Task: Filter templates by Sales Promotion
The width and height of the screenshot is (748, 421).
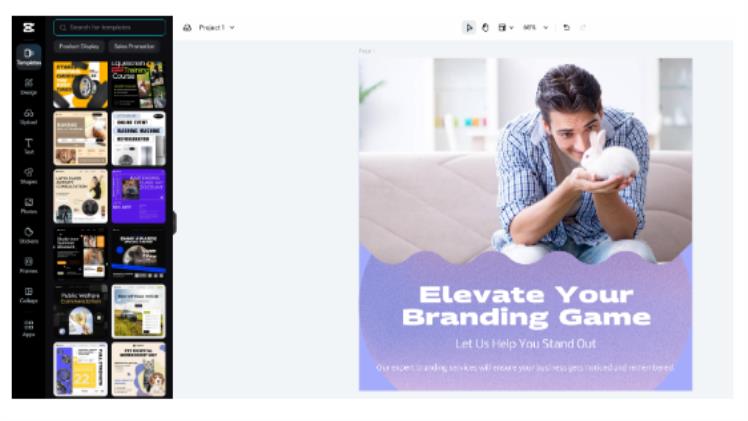Action: 135,46
